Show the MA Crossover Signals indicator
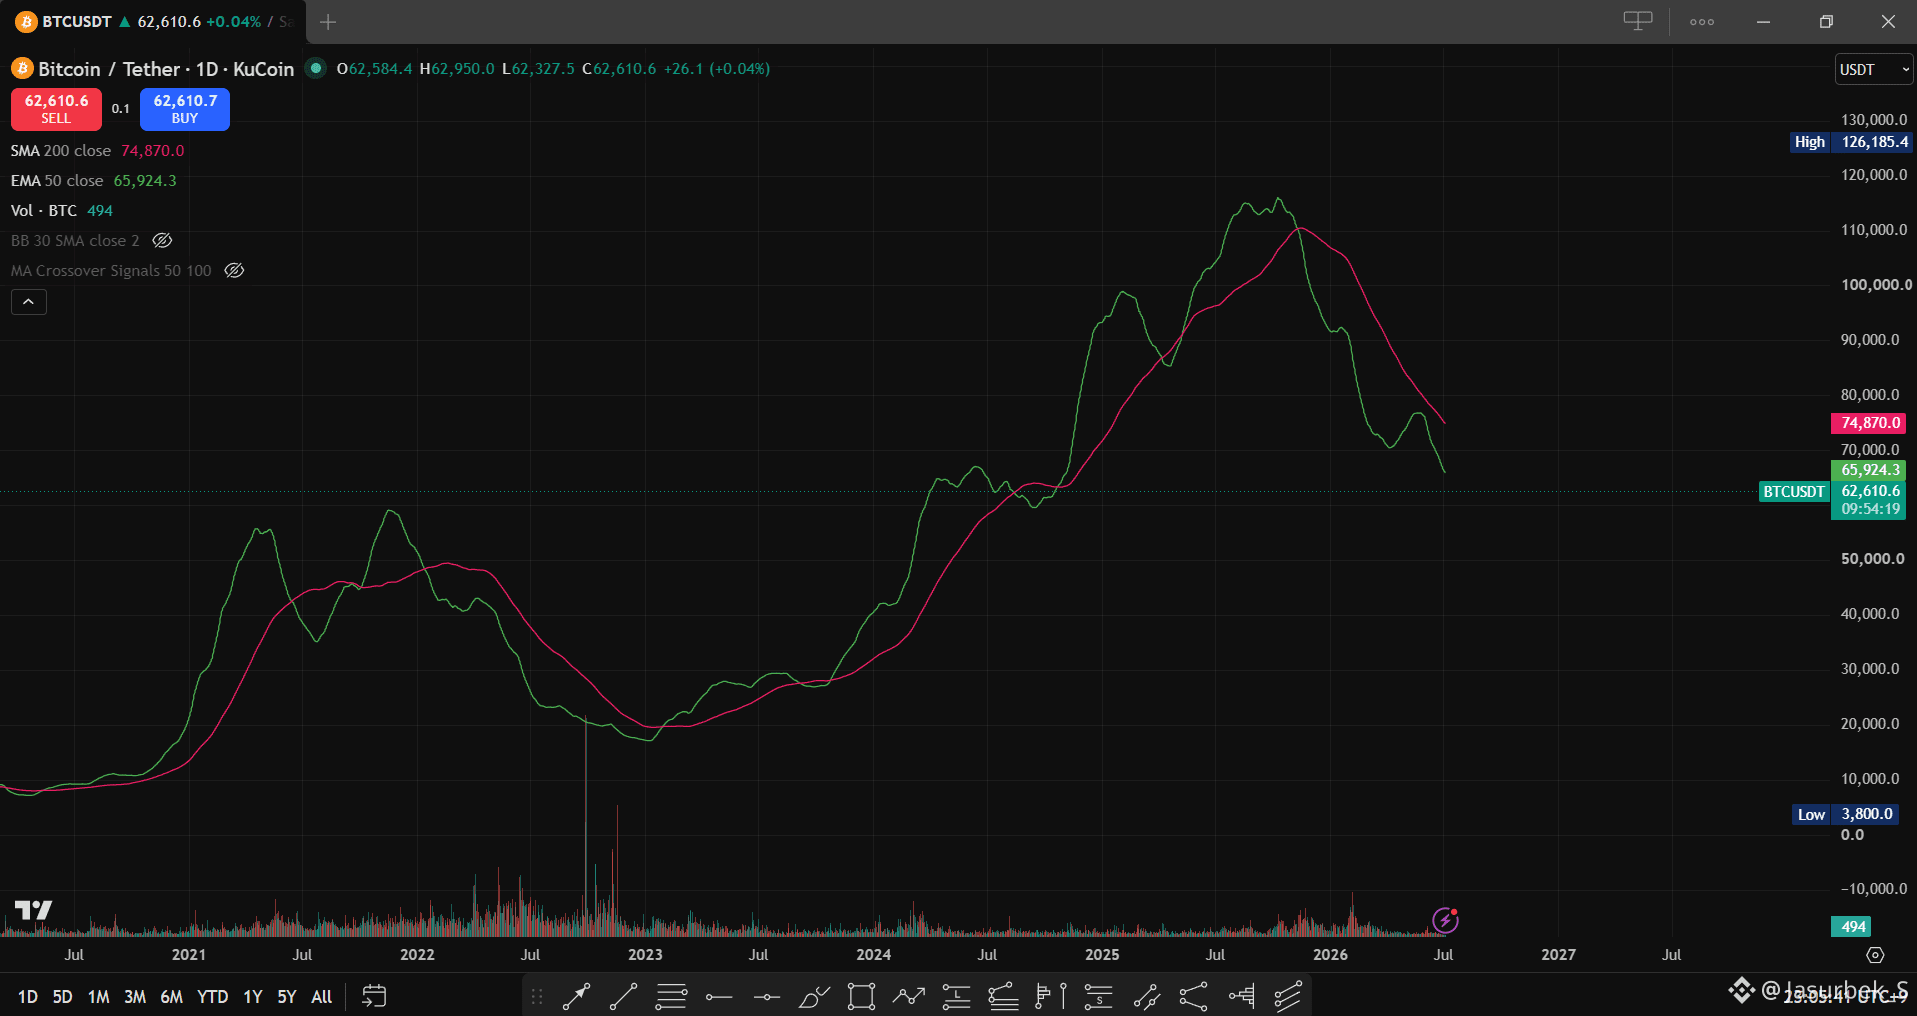Image resolution: width=1917 pixels, height=1016 pixels. [x=234, y=270]
